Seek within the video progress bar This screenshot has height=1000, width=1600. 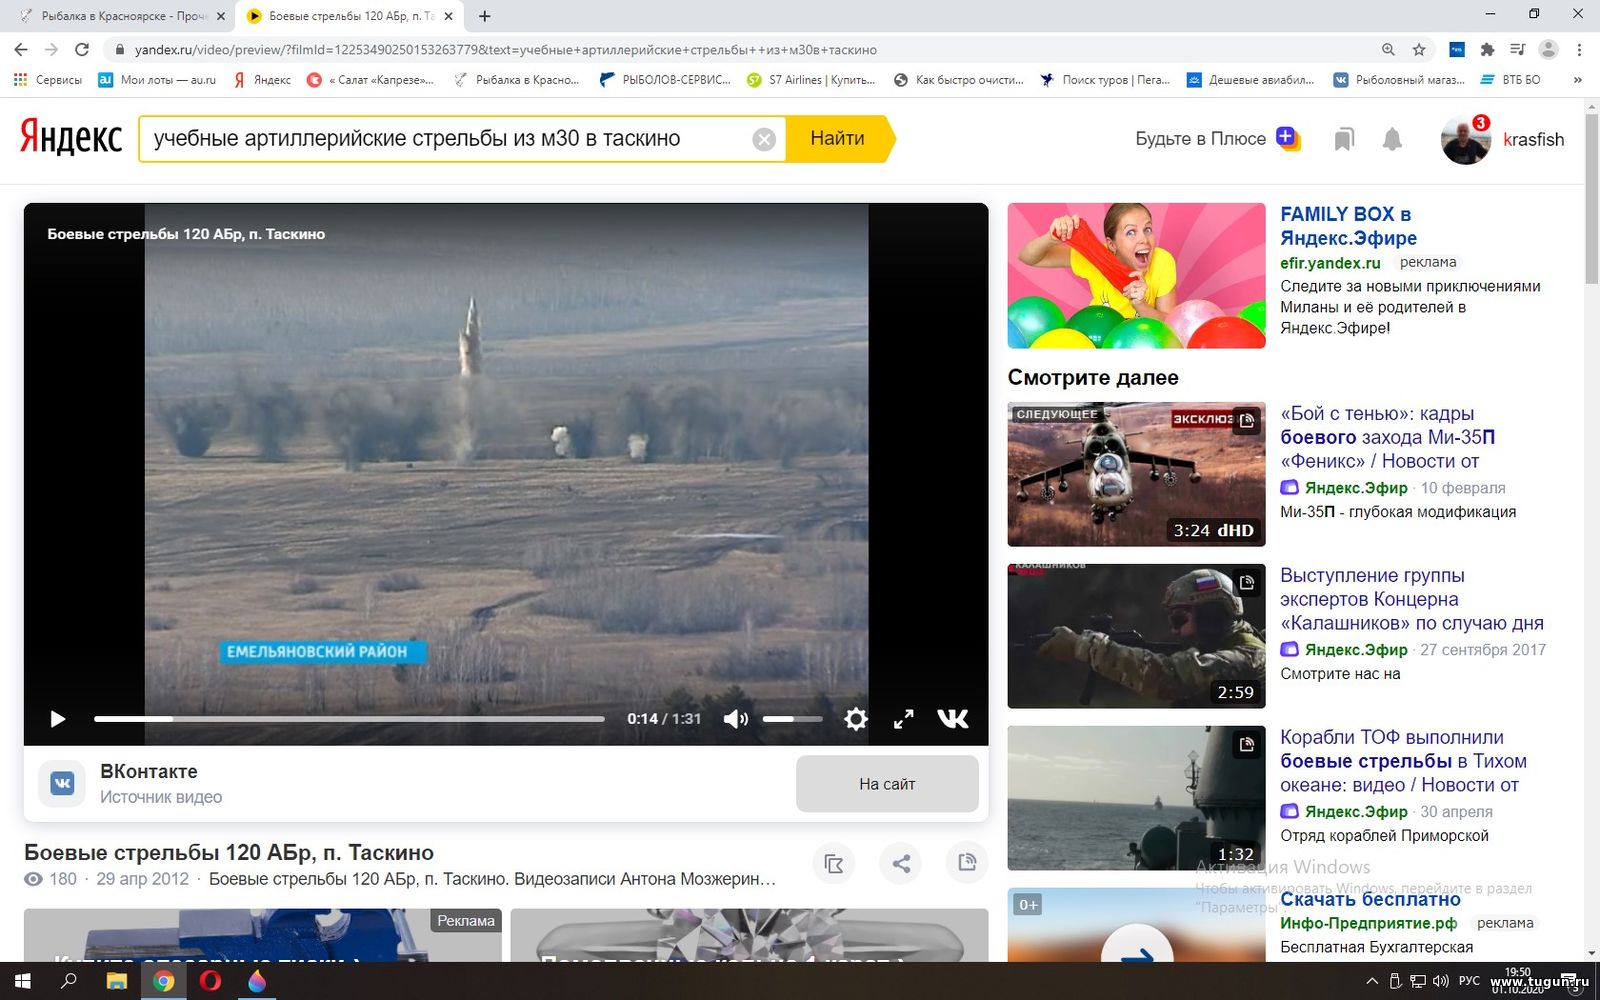point(349,719)
